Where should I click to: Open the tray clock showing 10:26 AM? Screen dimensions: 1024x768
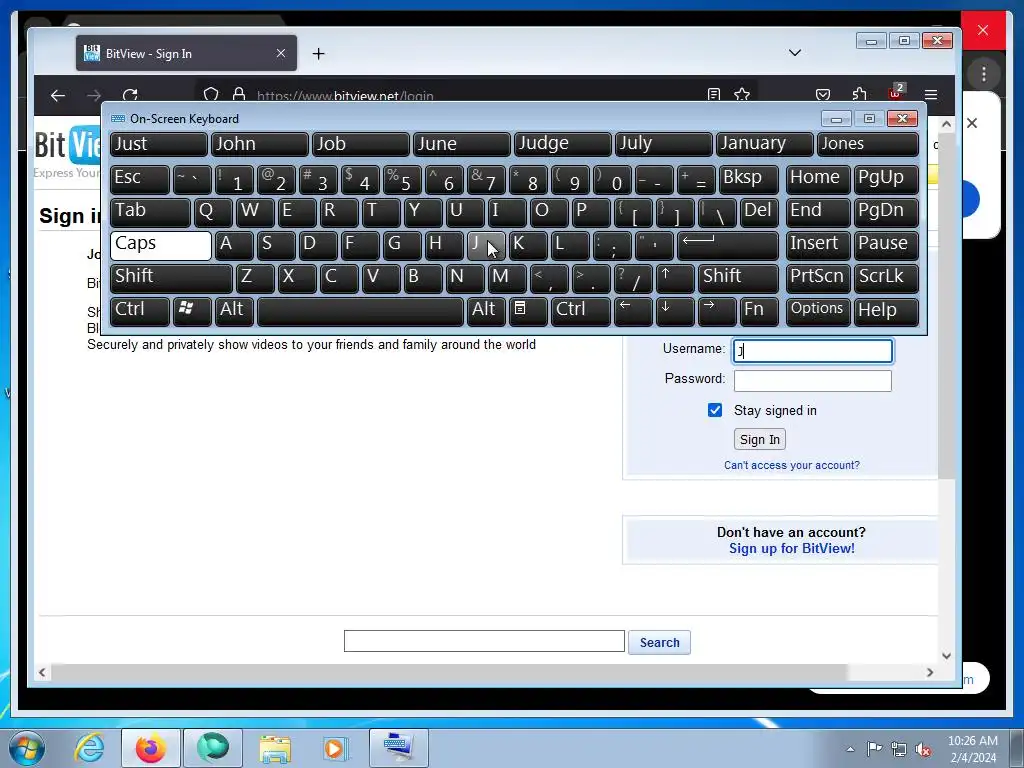[x=972, y=749]
